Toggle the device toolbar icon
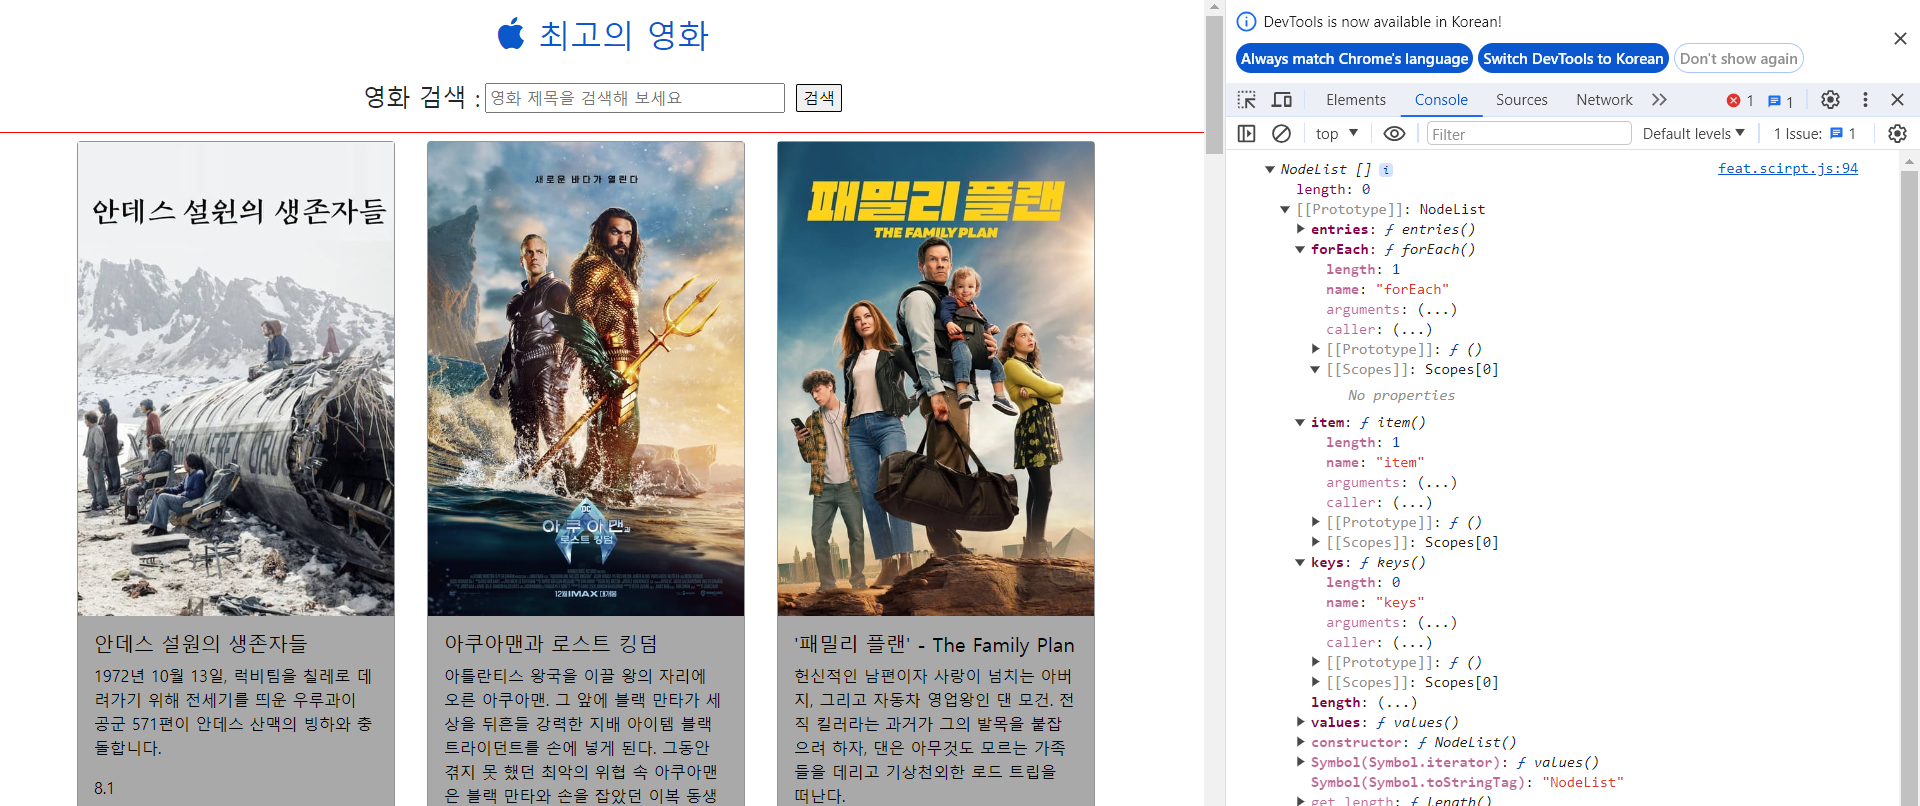 [1282, 99]
